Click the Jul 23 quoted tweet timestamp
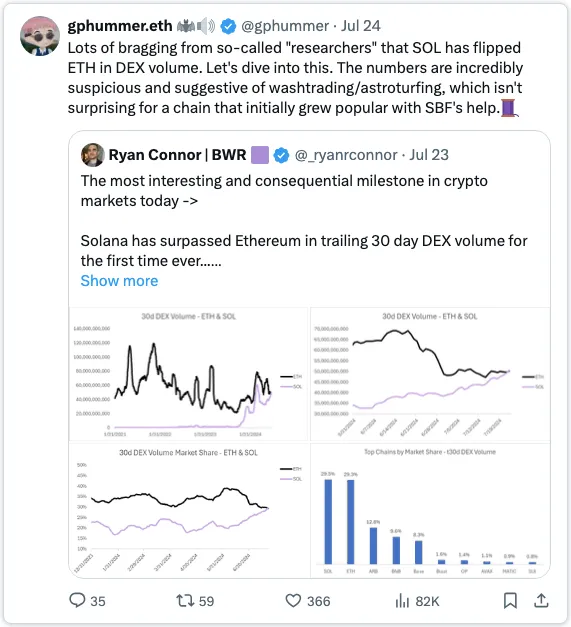The width and height of the screenshot is (571, 627). 429,155
